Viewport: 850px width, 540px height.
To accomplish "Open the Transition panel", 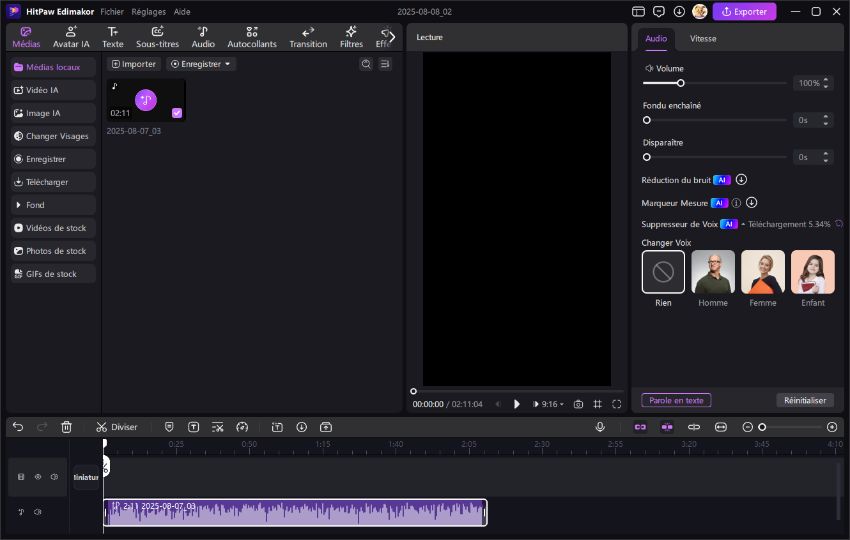I will tap(308, 37).
